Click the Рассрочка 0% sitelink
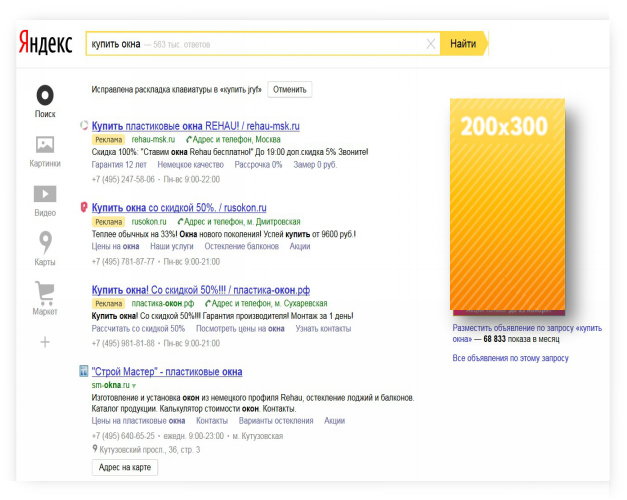Image resolution: width=627 pixels, height=500 pixels. tap(258, 164)
